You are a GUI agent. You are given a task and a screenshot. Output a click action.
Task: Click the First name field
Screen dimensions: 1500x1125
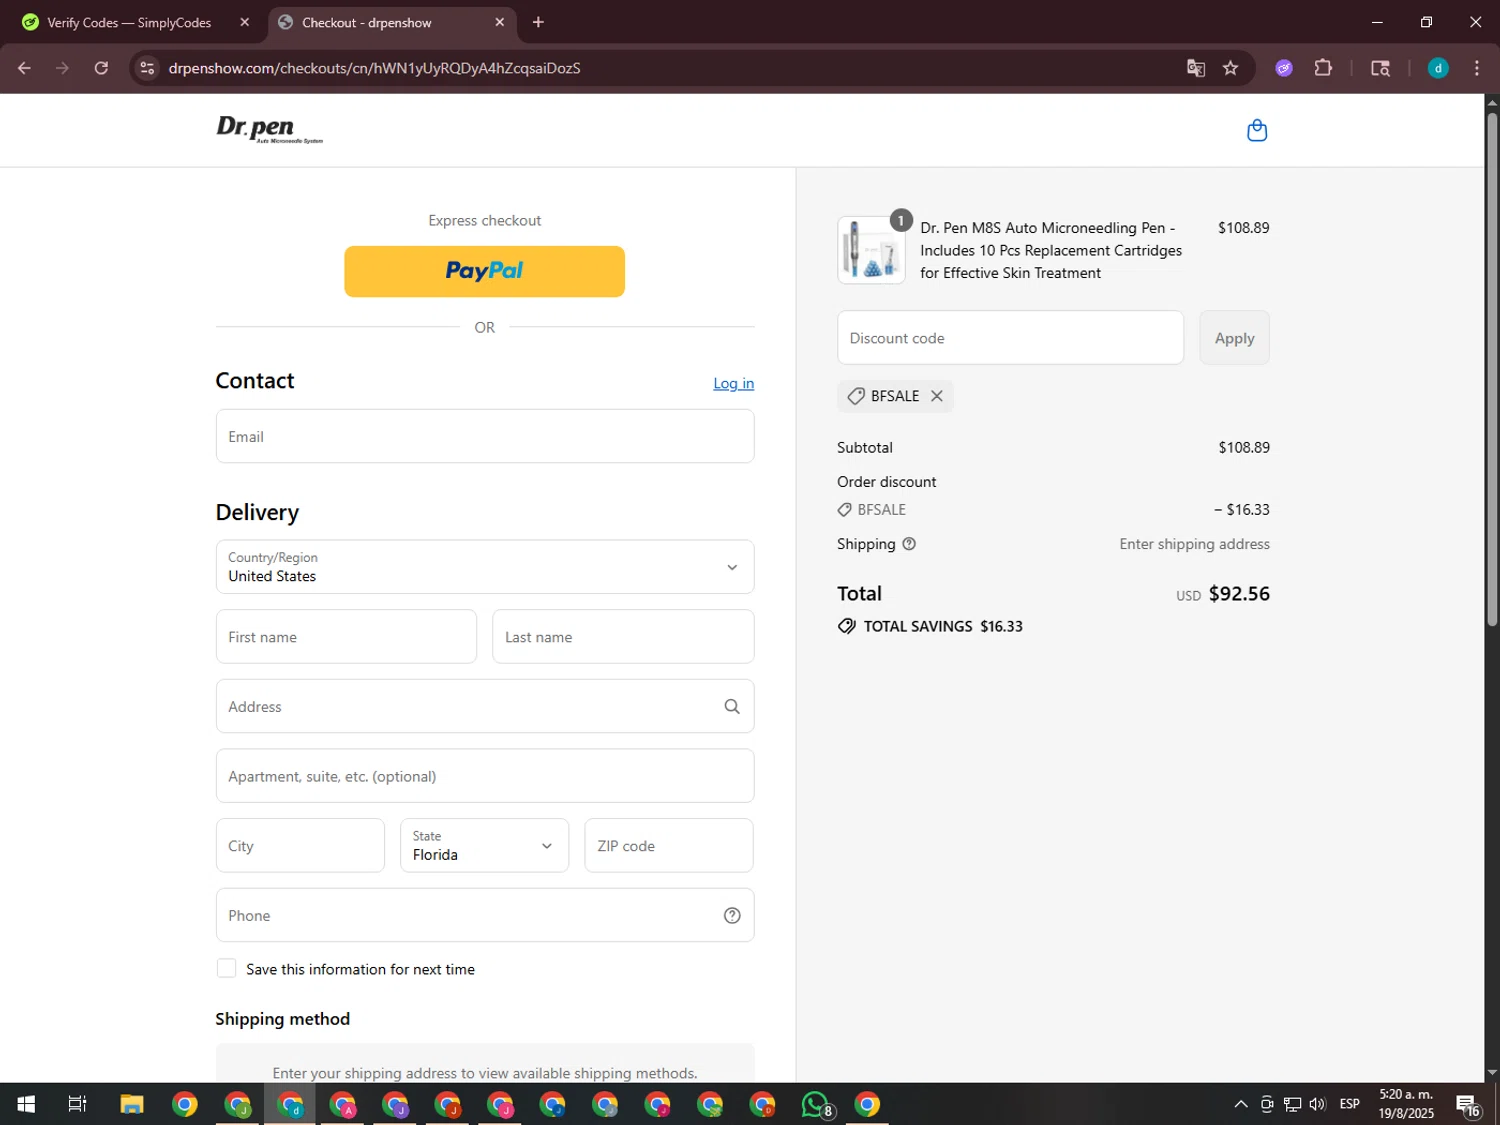[x=346, y=637]
